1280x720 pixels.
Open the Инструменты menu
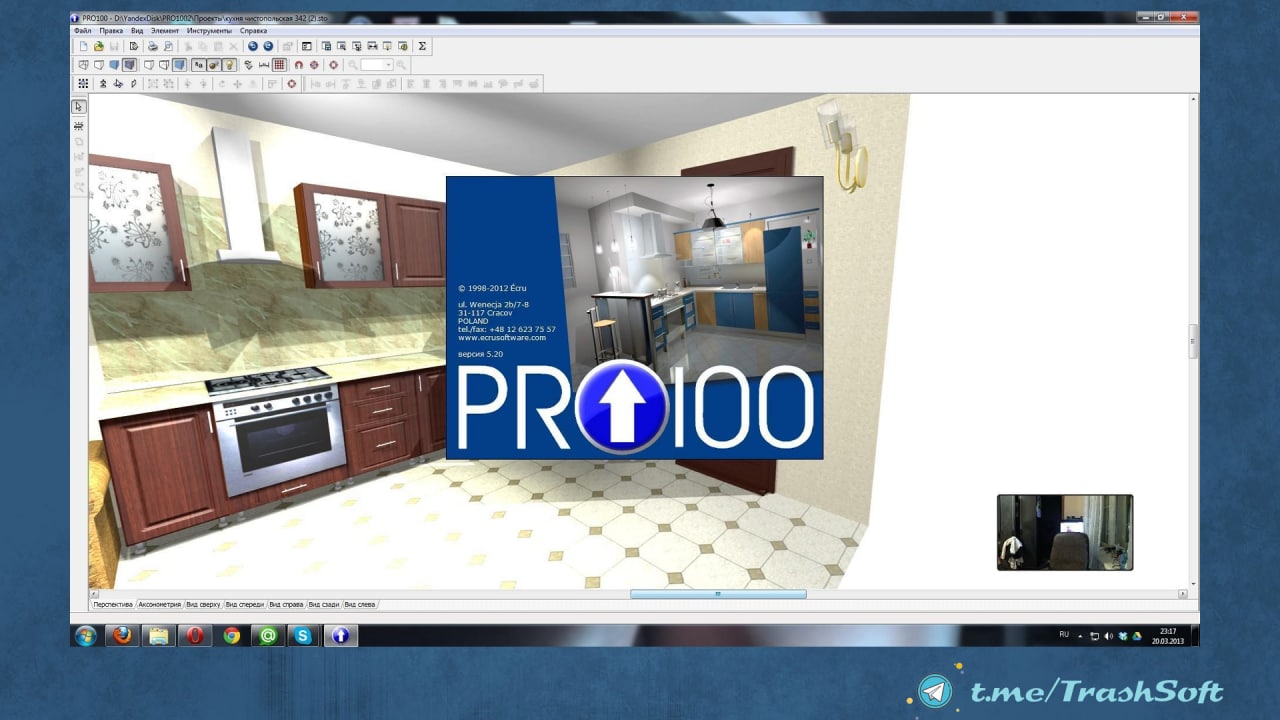[x=209, y=31]
